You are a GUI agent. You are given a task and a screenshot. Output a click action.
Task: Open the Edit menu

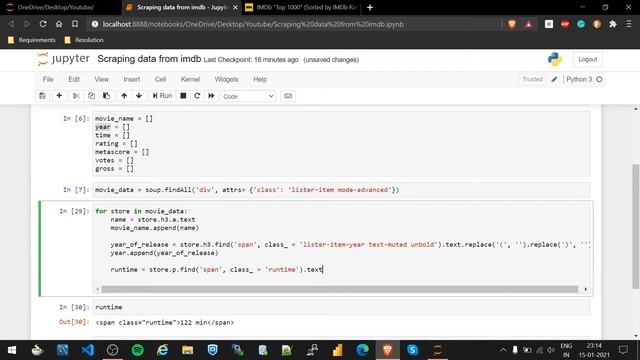(74, 79)
